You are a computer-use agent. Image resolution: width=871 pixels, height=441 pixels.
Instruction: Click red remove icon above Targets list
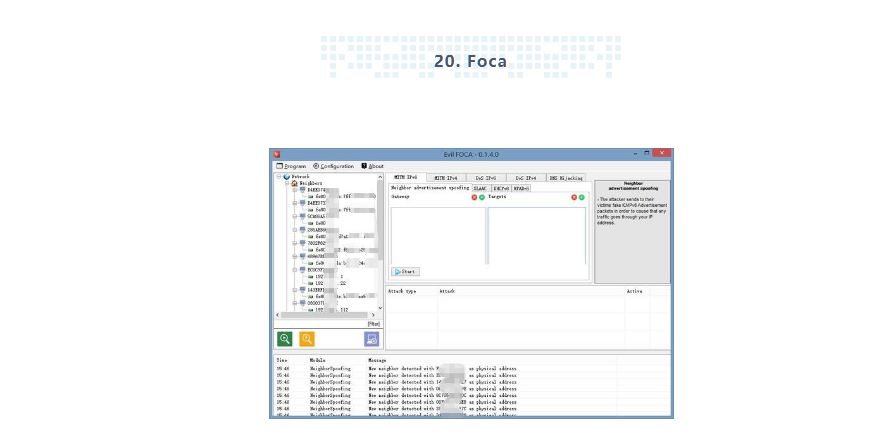pos(574,197)
